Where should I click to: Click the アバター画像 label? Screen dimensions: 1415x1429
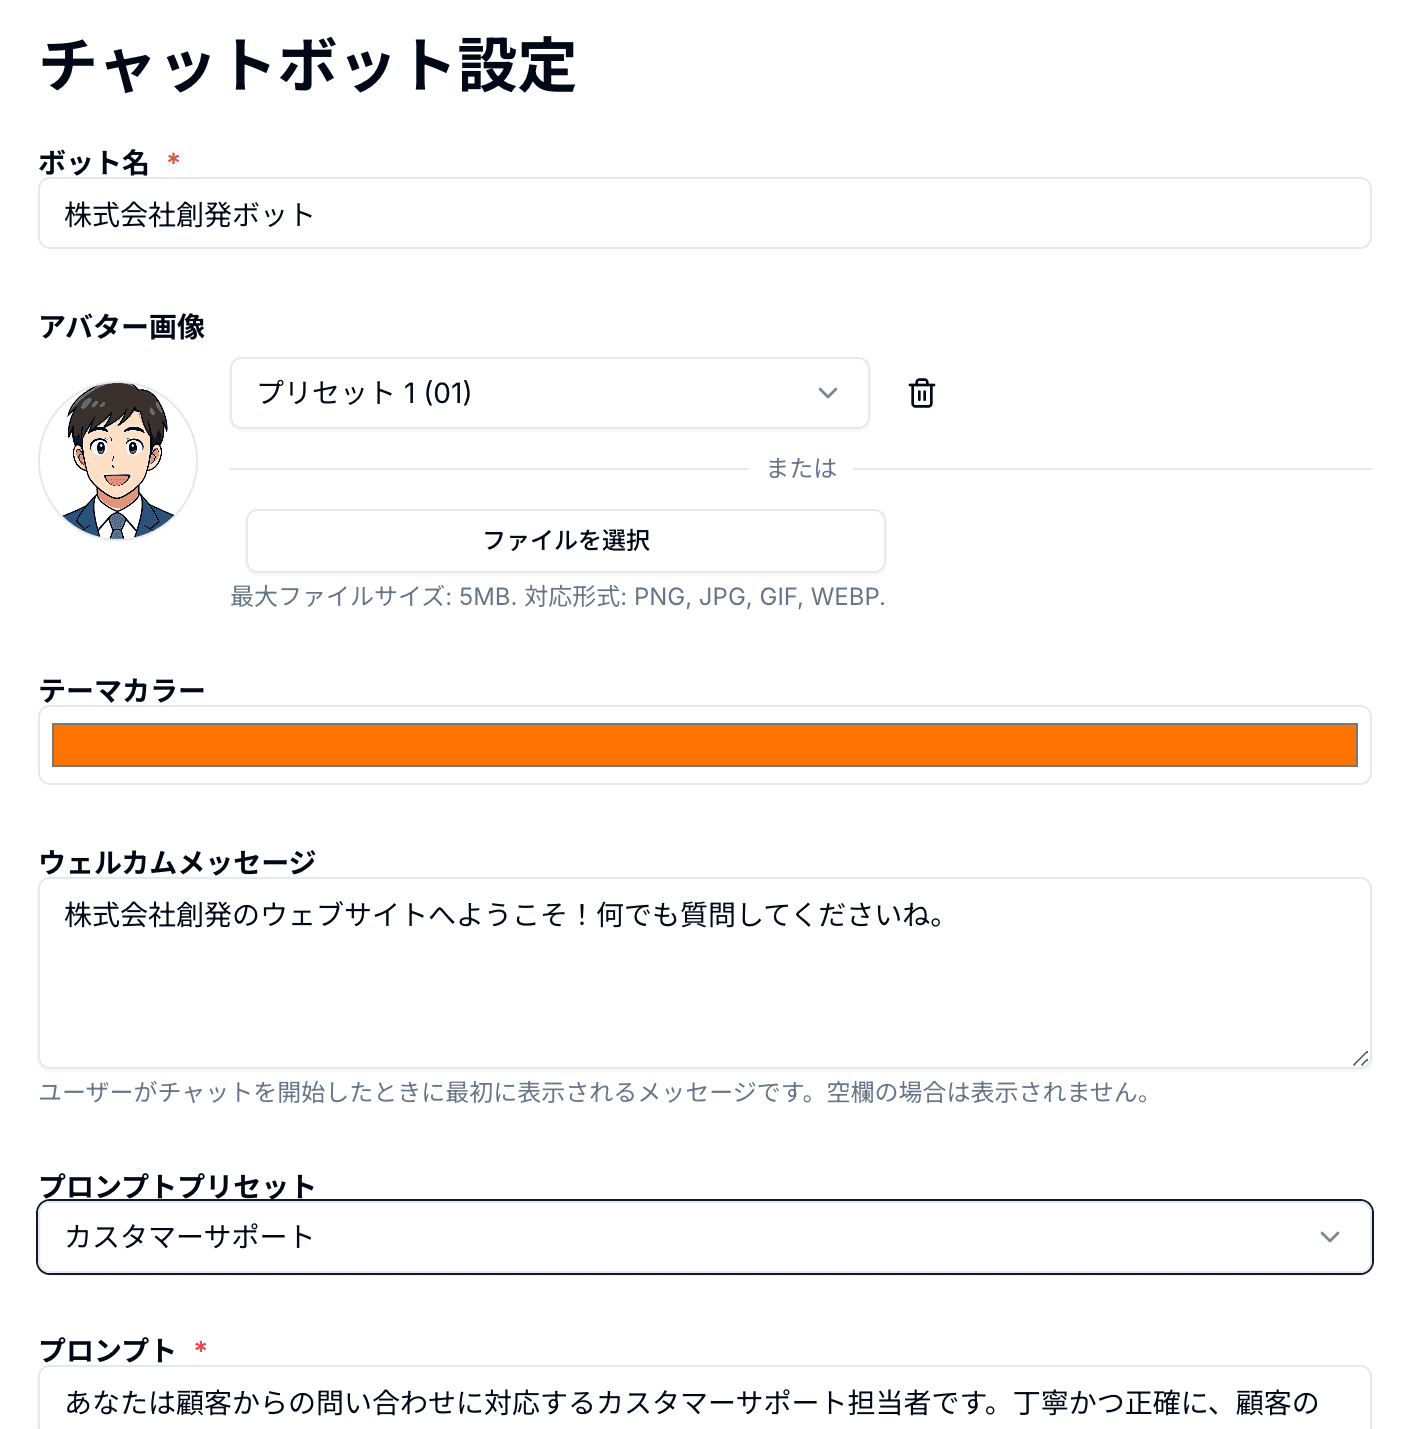point(122,327)
